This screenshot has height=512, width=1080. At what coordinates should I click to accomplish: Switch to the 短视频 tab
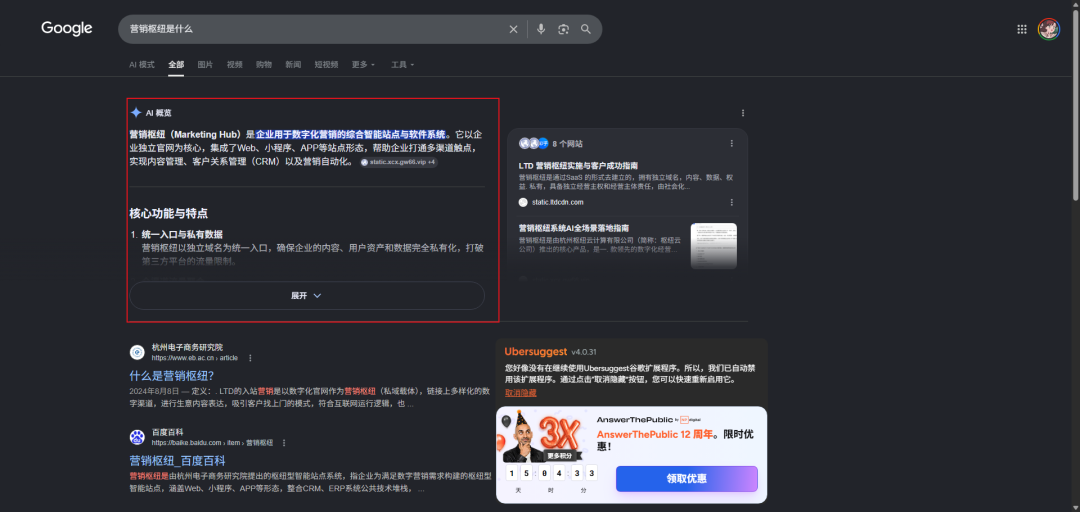click(326, 64)
